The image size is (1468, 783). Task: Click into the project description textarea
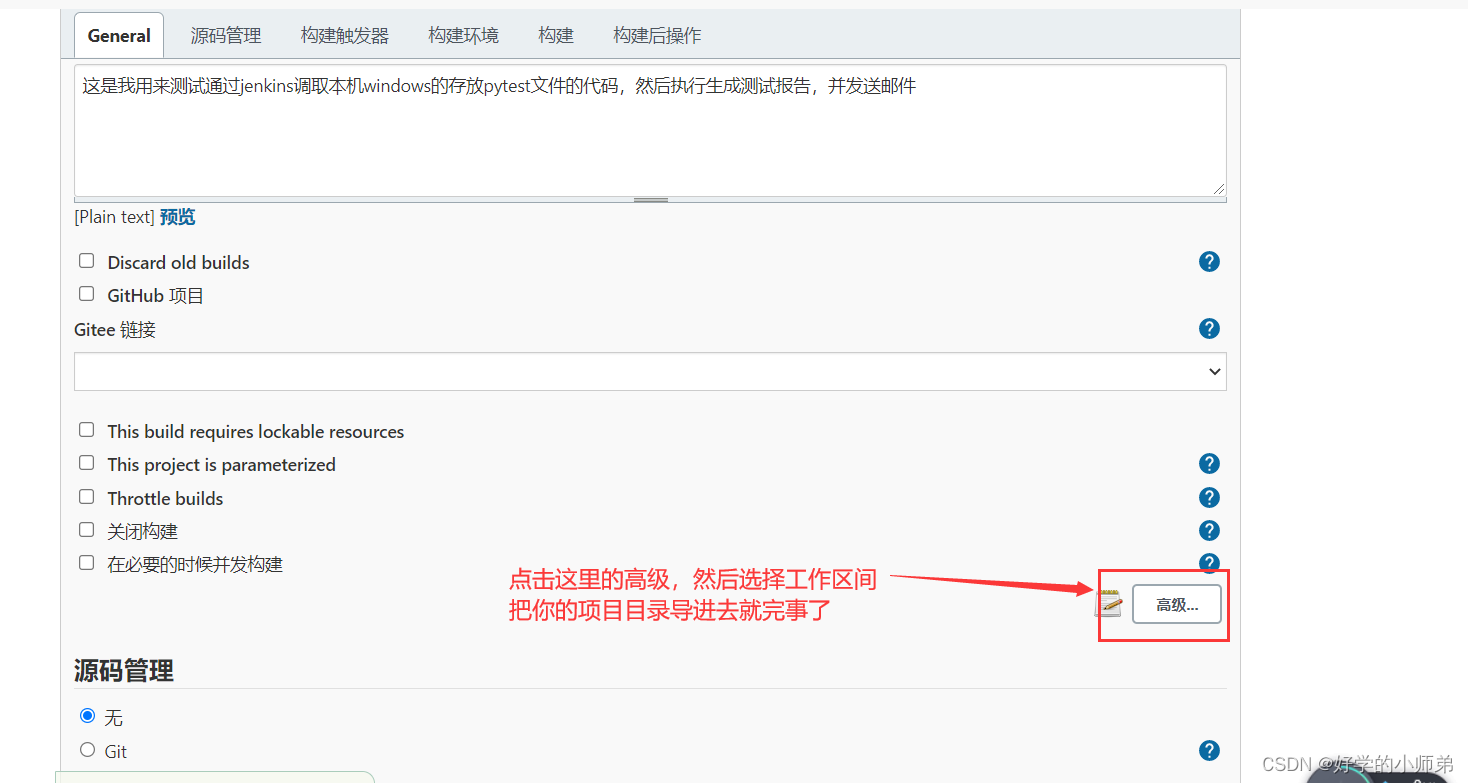(x=650, y=131)
